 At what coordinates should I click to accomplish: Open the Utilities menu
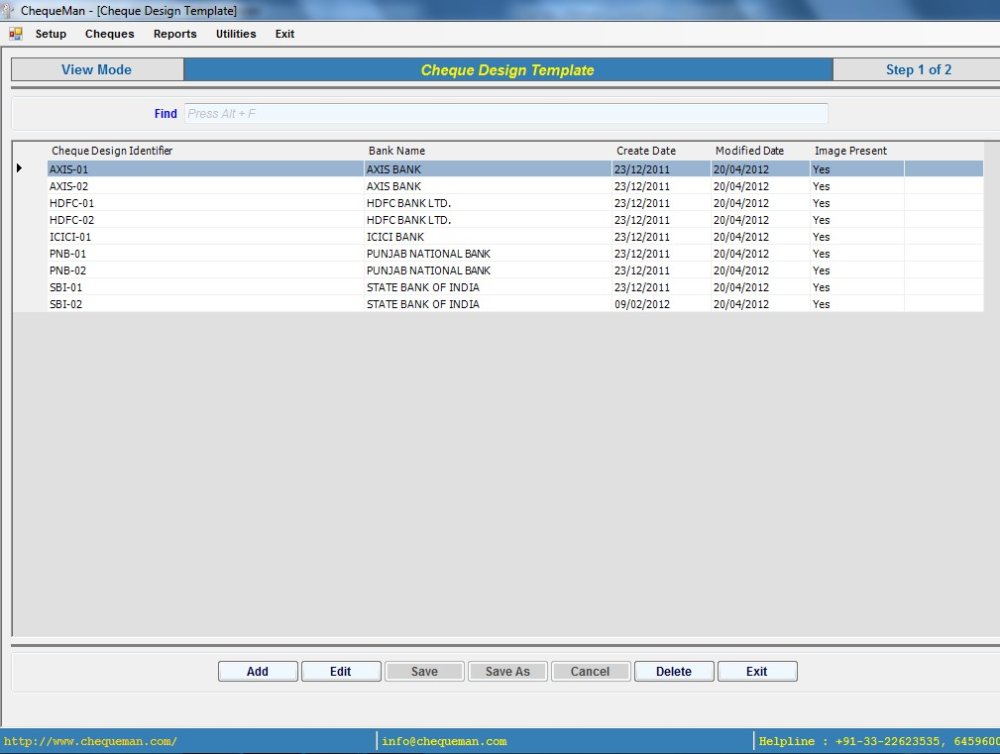coord(236,34)
